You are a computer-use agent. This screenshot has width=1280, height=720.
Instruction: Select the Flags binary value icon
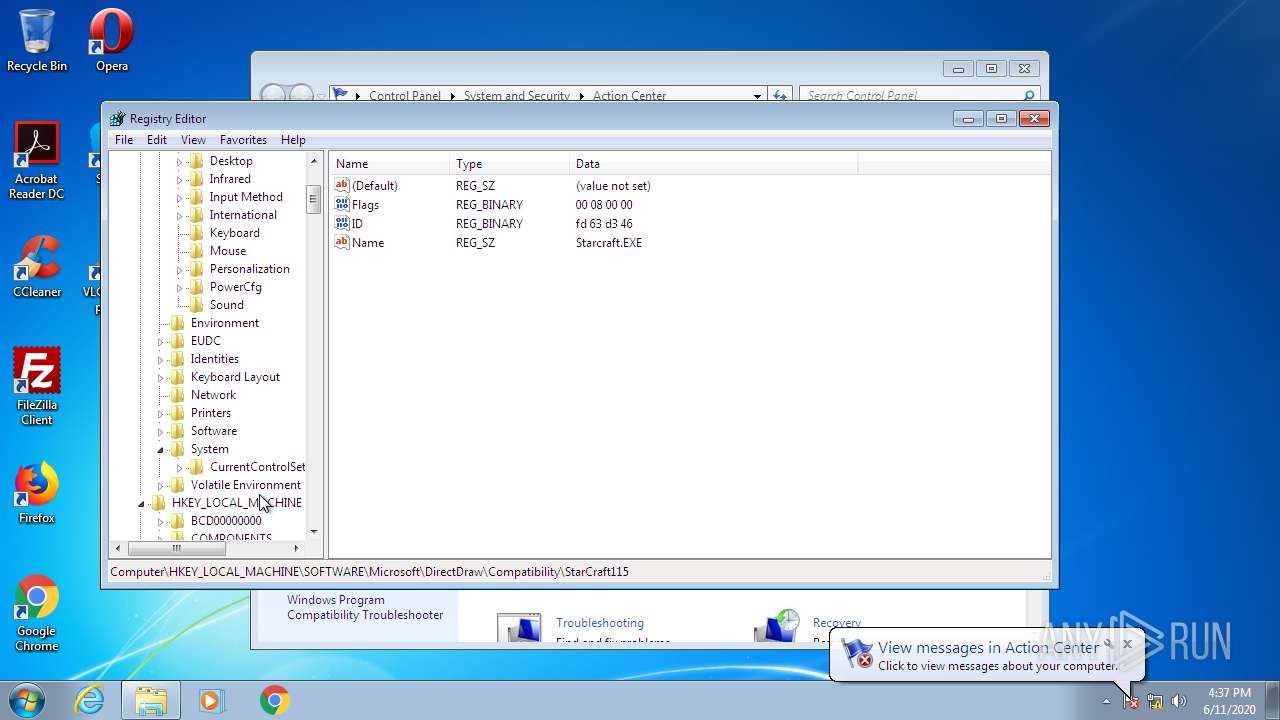[342, 205]
